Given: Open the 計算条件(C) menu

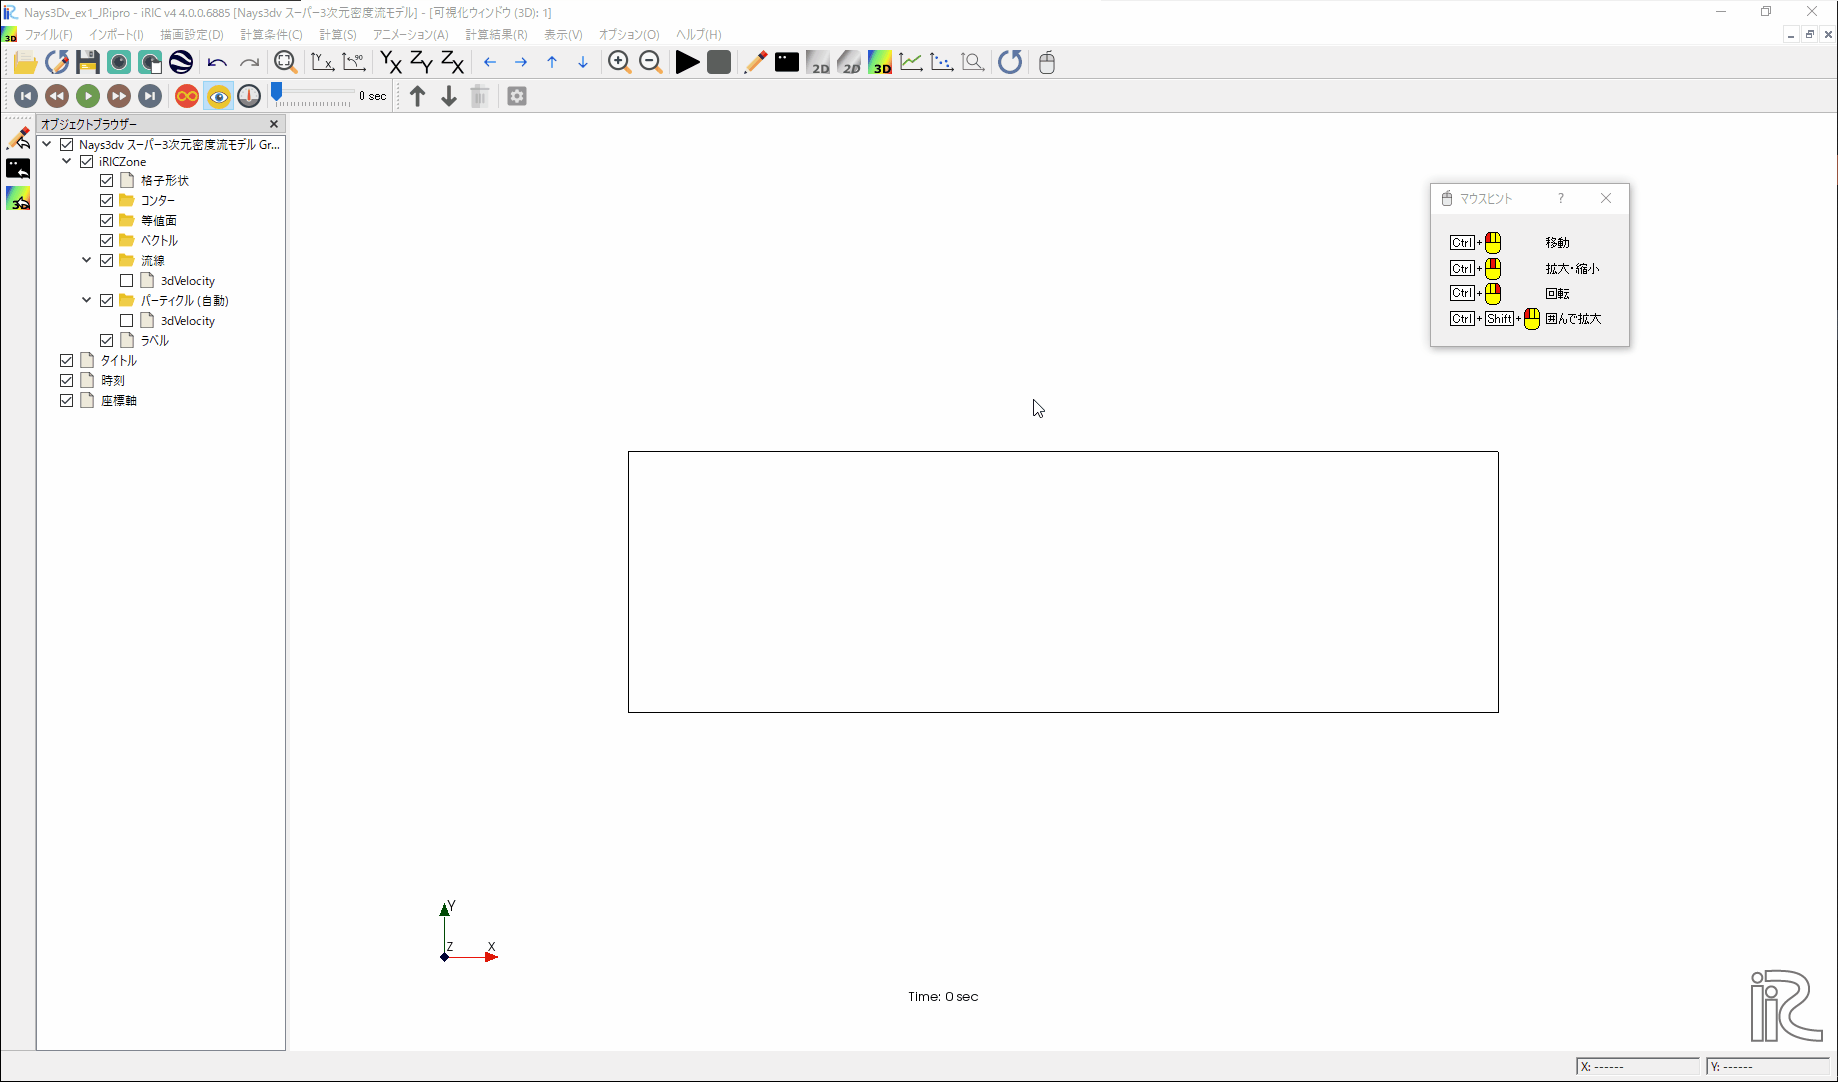Looking at the screenshot, I should (x=271, y=34).
